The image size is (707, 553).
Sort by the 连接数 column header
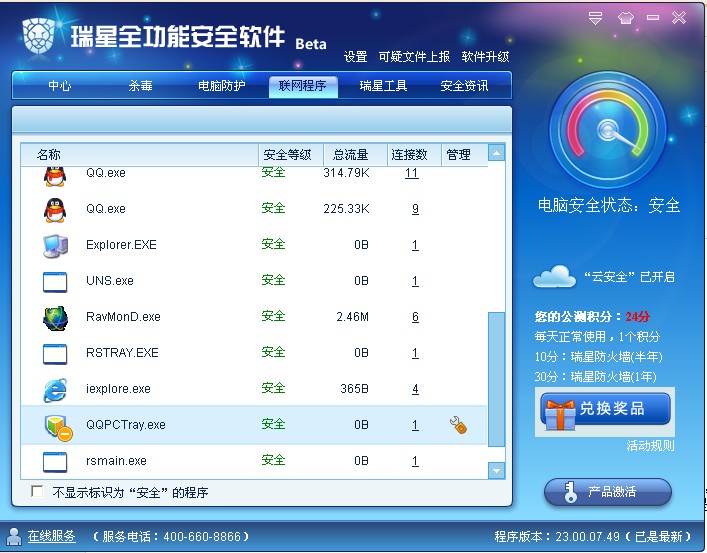click(414, 155)
